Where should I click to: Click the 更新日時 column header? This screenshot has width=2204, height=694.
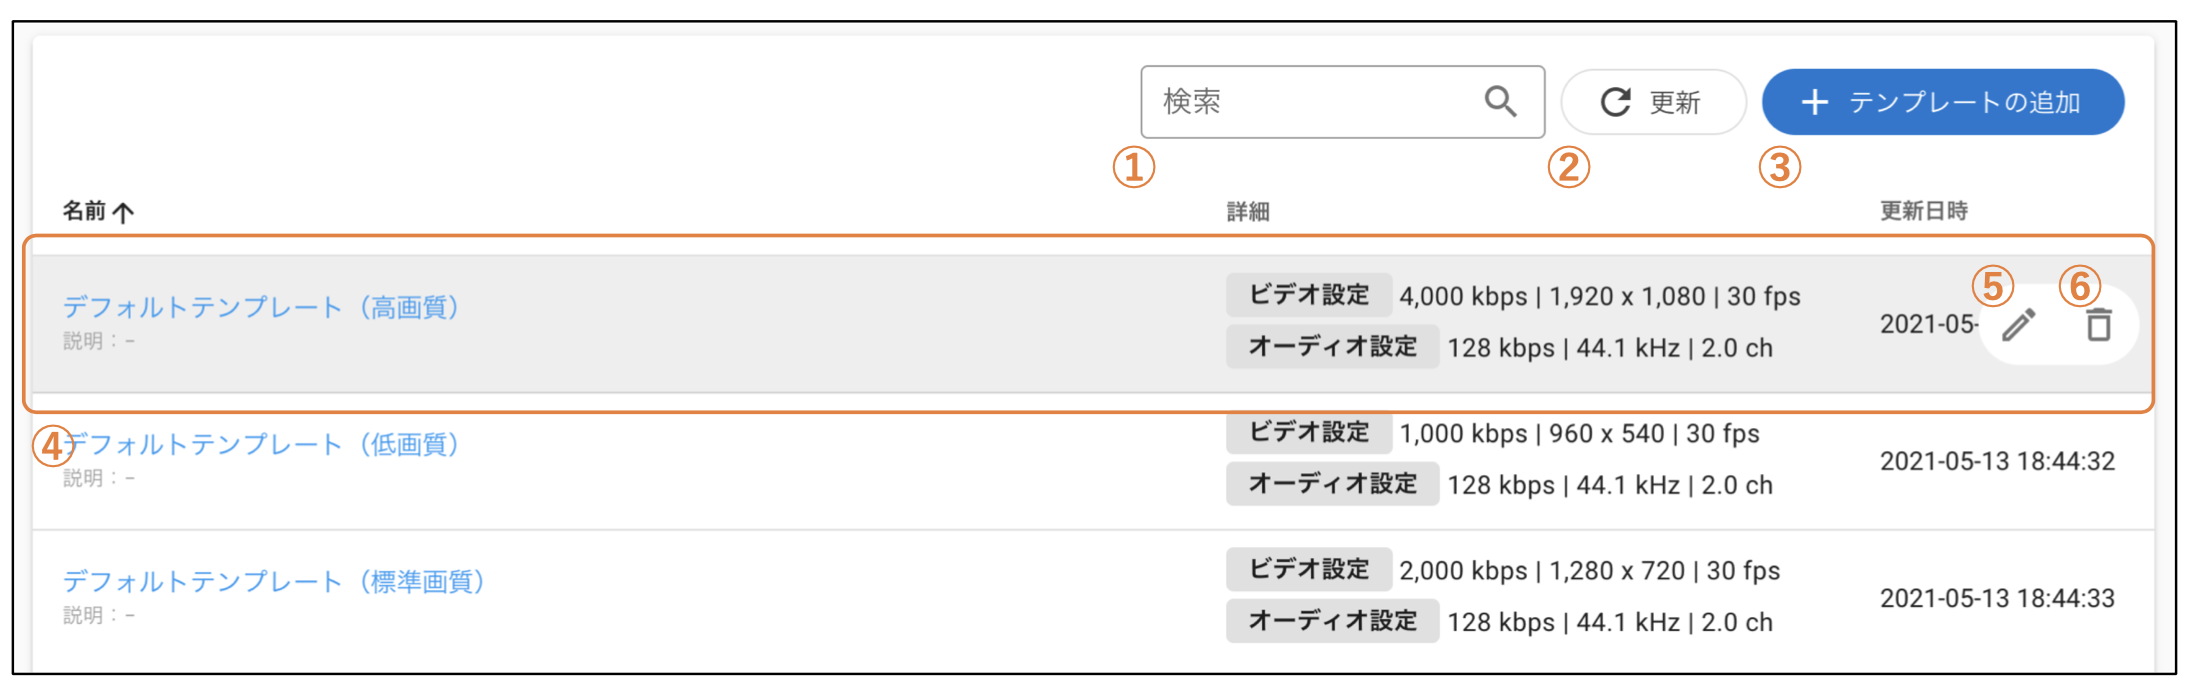(x=1923, y=211)
